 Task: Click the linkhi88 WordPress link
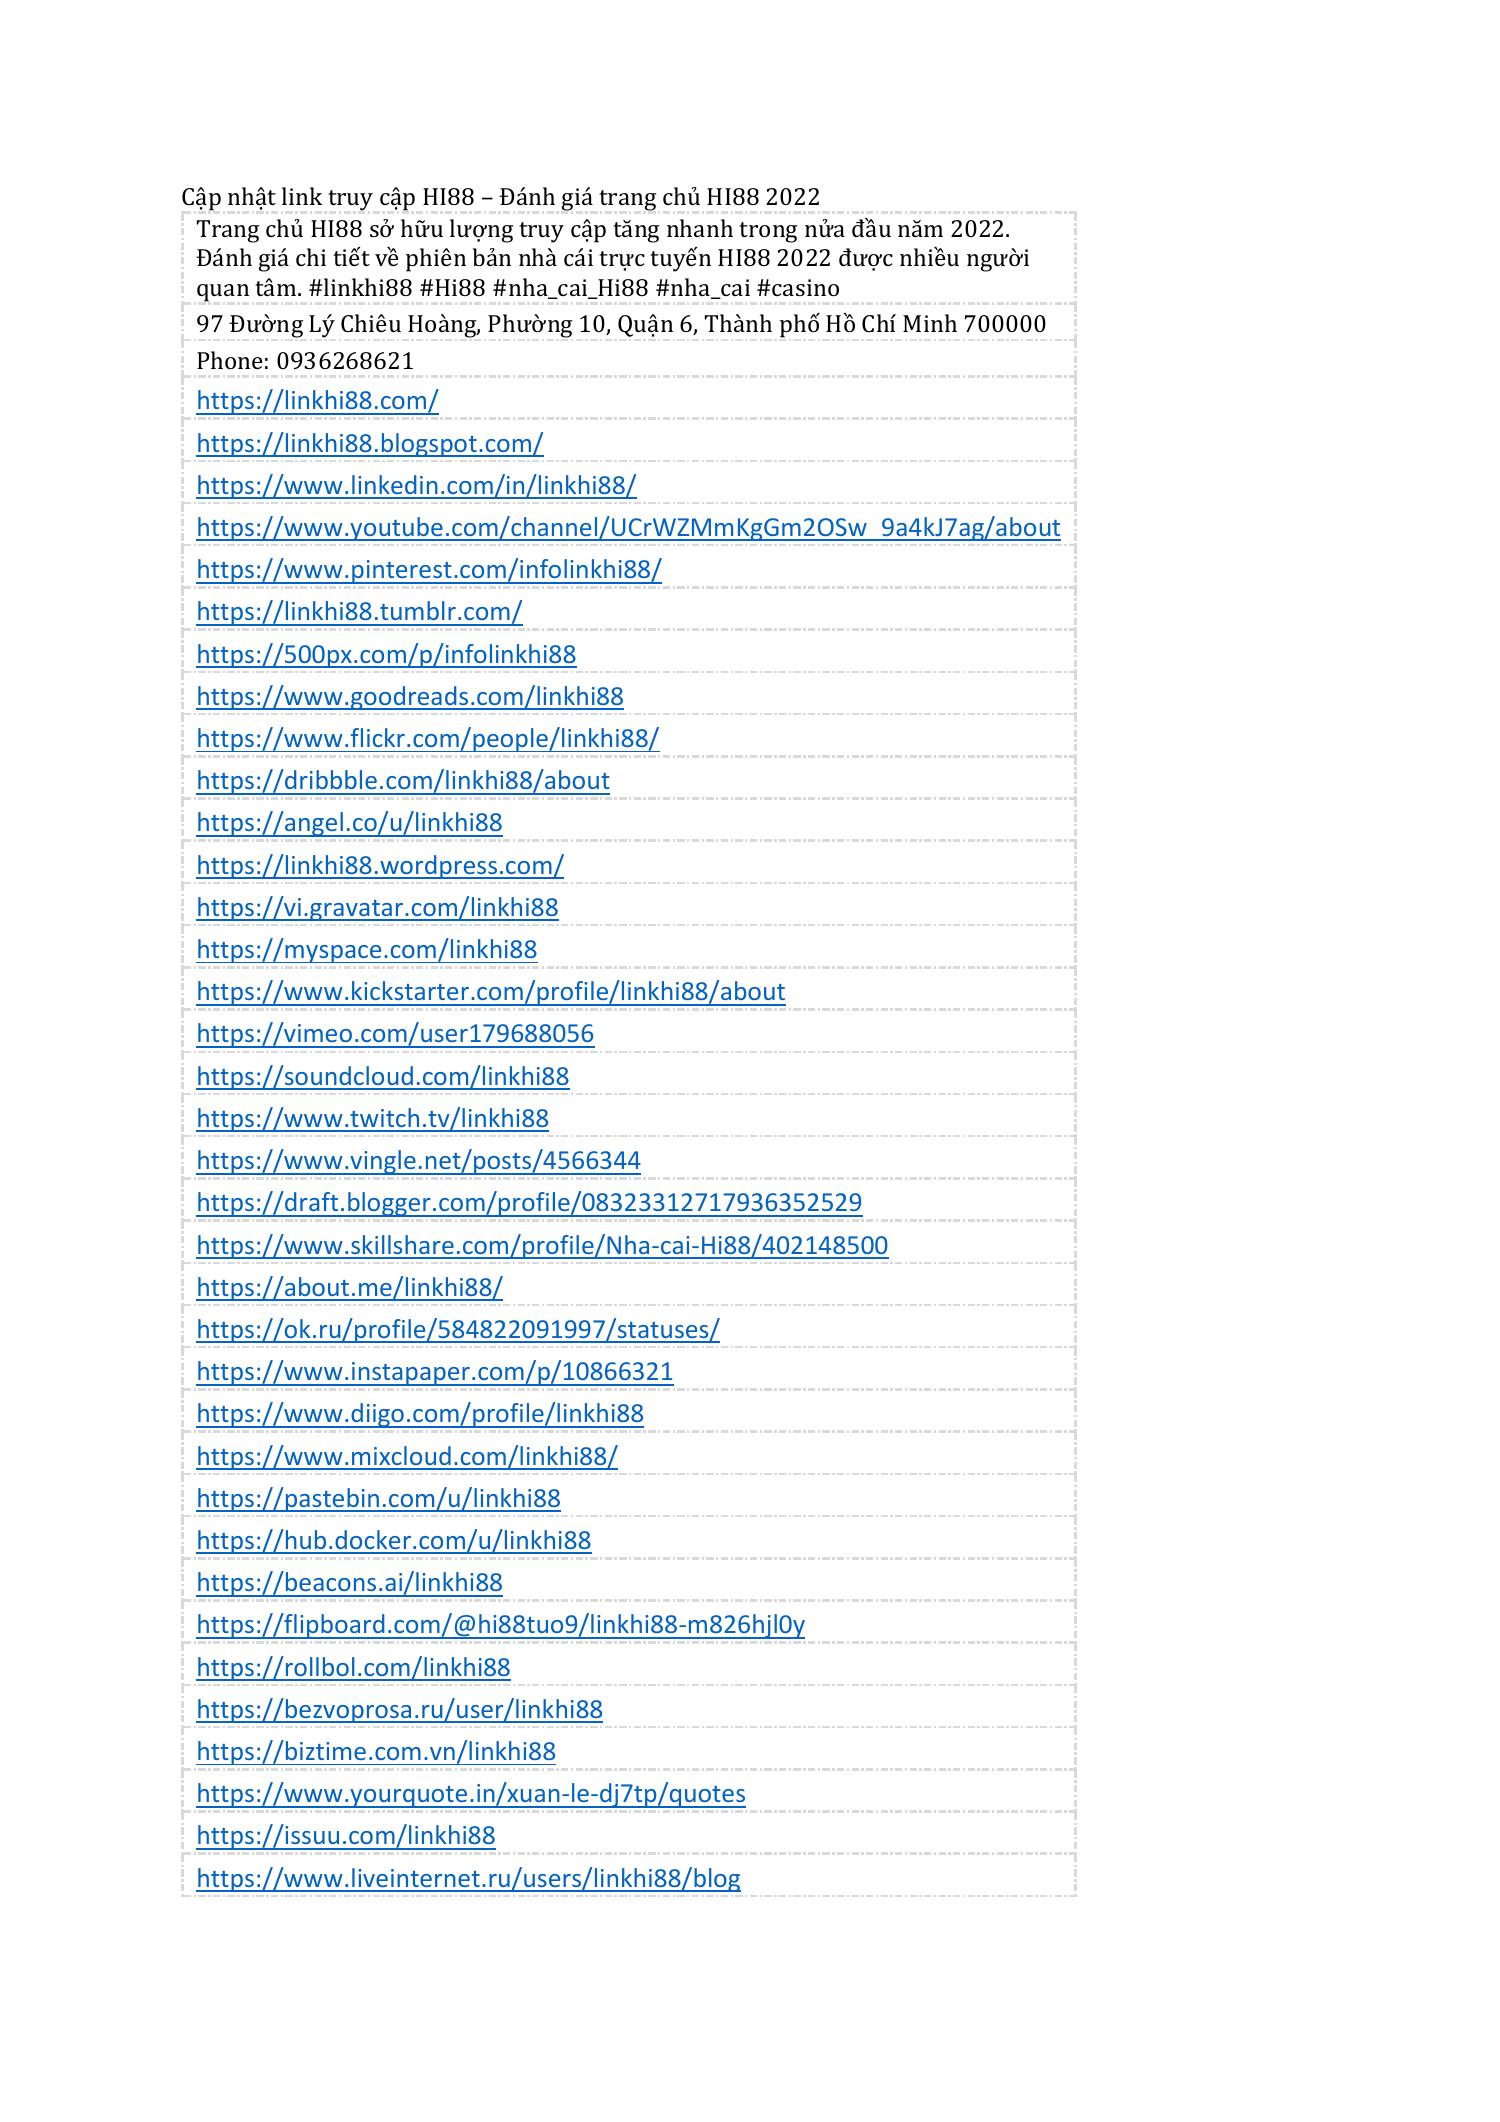point(380,865)
